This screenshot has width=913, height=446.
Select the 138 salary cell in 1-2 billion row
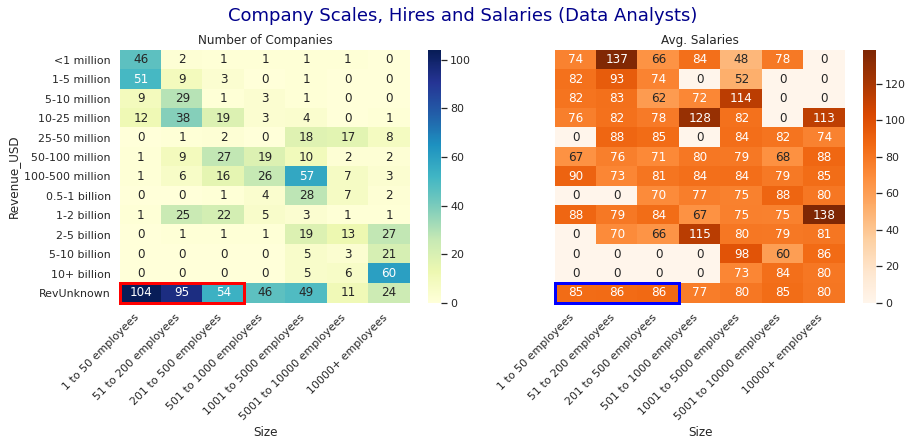coord(824,215)
